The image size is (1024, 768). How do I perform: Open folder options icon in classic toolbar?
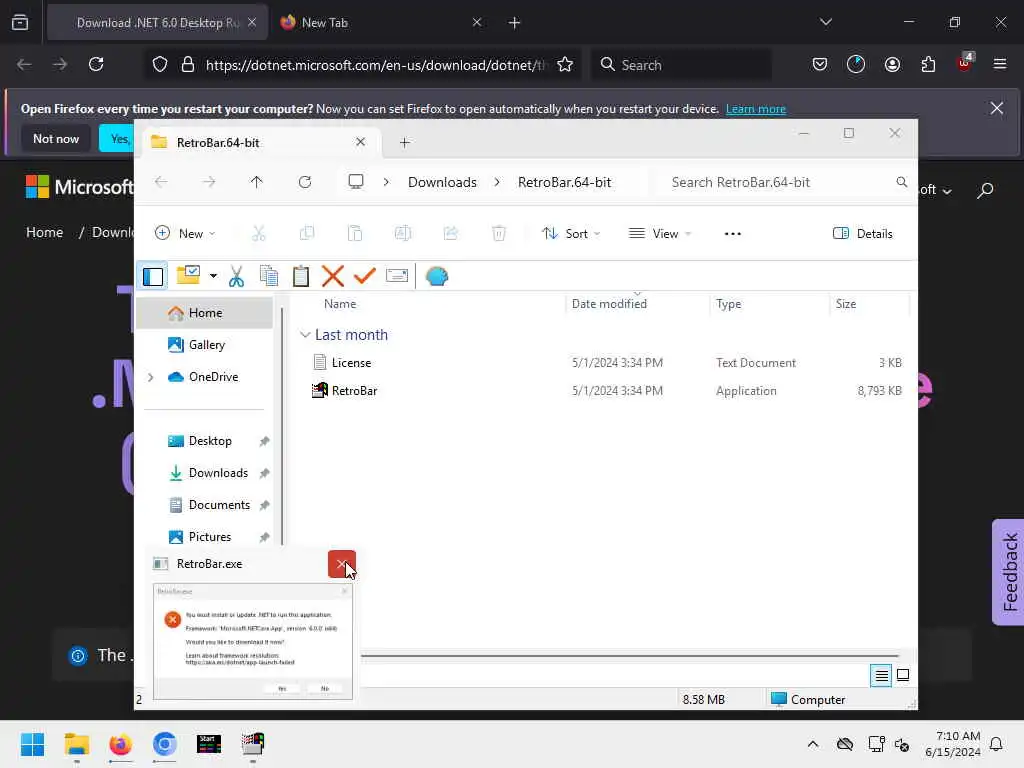point(189,276)
